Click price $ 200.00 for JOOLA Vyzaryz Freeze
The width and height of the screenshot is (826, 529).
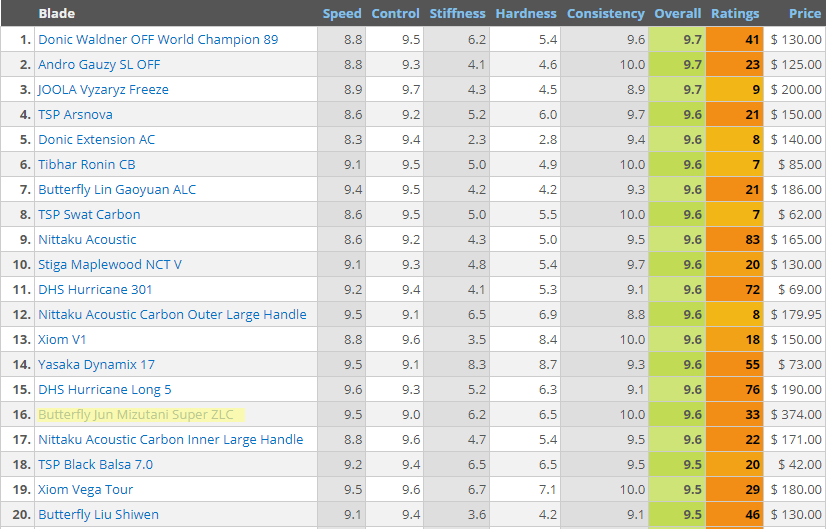[x=796, y=90]
